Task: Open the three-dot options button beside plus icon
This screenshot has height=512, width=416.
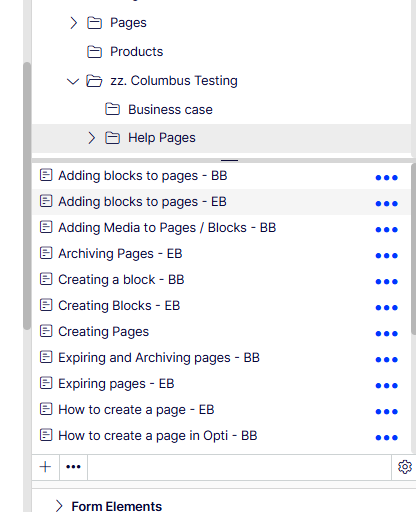Action: [x=73, y=467]
